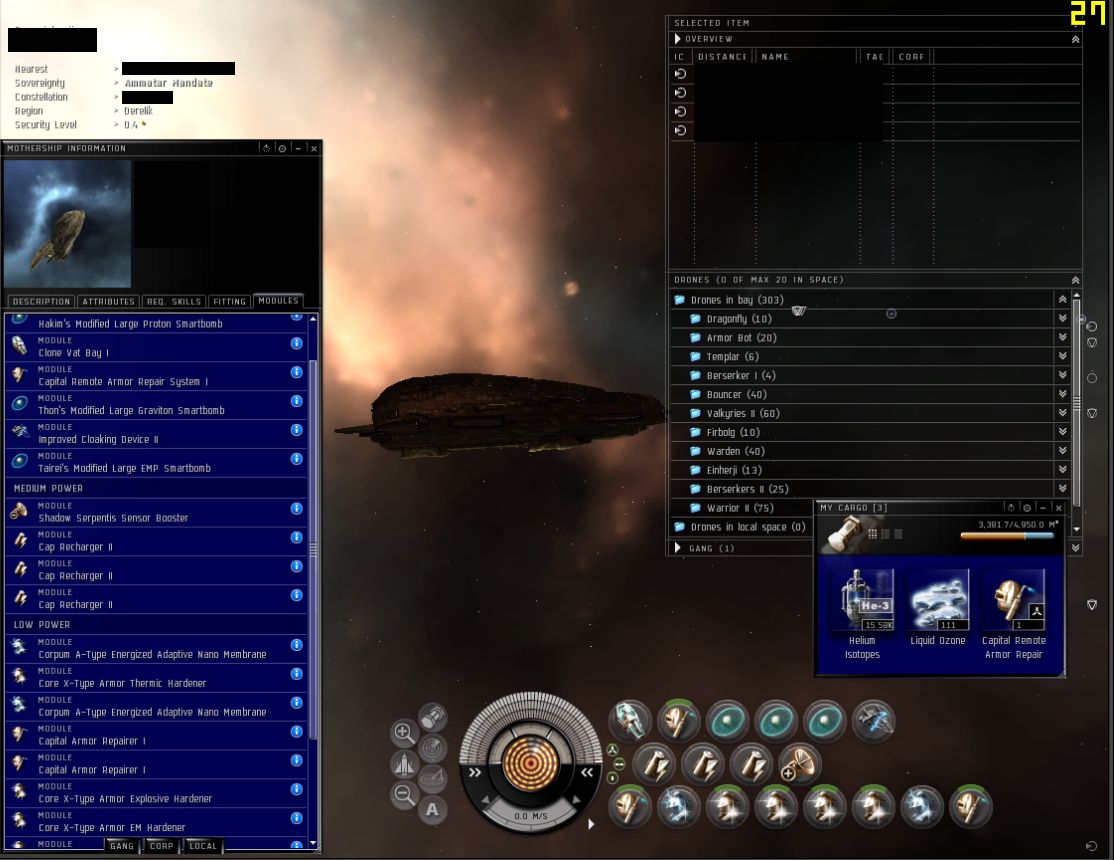Toggle the small green minus icon beside the capacitor

coord(619,764)
